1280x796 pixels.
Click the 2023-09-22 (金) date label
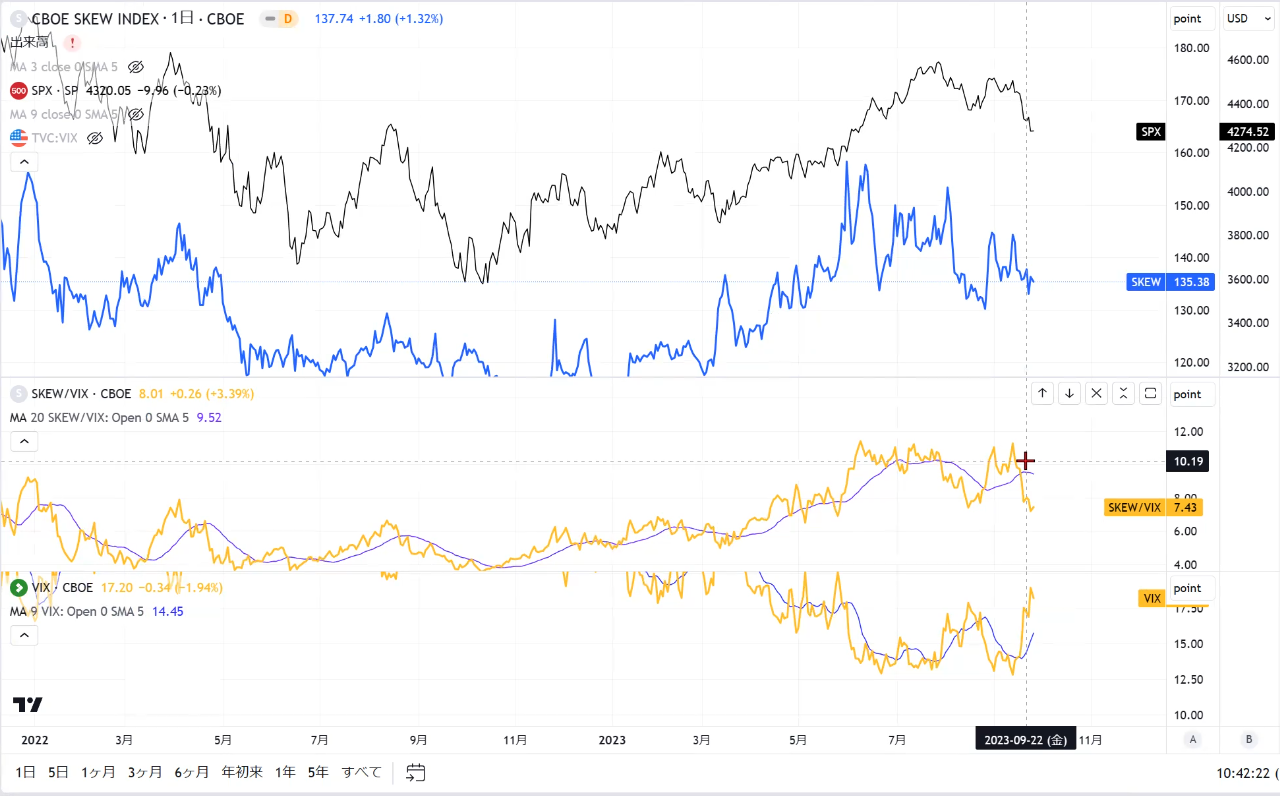(x=1025, y=740)
